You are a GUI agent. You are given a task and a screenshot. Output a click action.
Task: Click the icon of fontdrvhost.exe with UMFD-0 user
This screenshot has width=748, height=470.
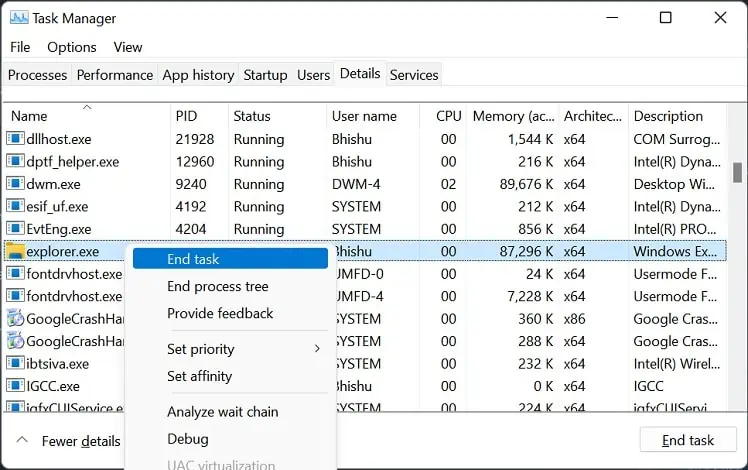(x=15, y=273)
